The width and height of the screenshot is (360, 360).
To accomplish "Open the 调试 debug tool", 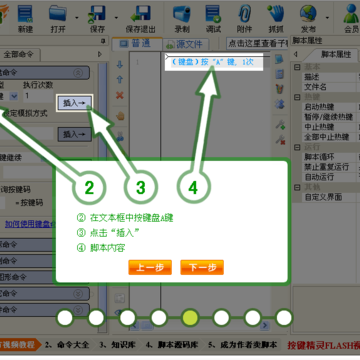I will click(x=213, y=14).
